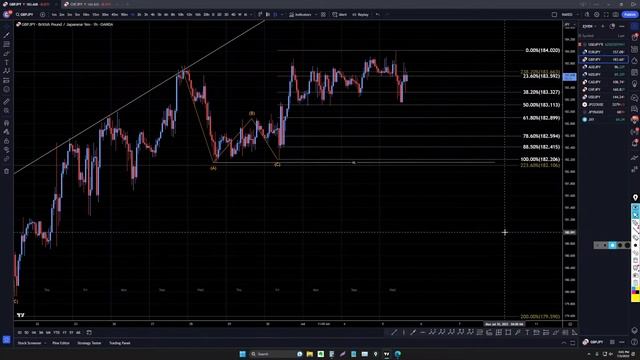Screen dimensions: 640x360
Task: Select the Text tool in left toolbar
Action: [7, 62]
